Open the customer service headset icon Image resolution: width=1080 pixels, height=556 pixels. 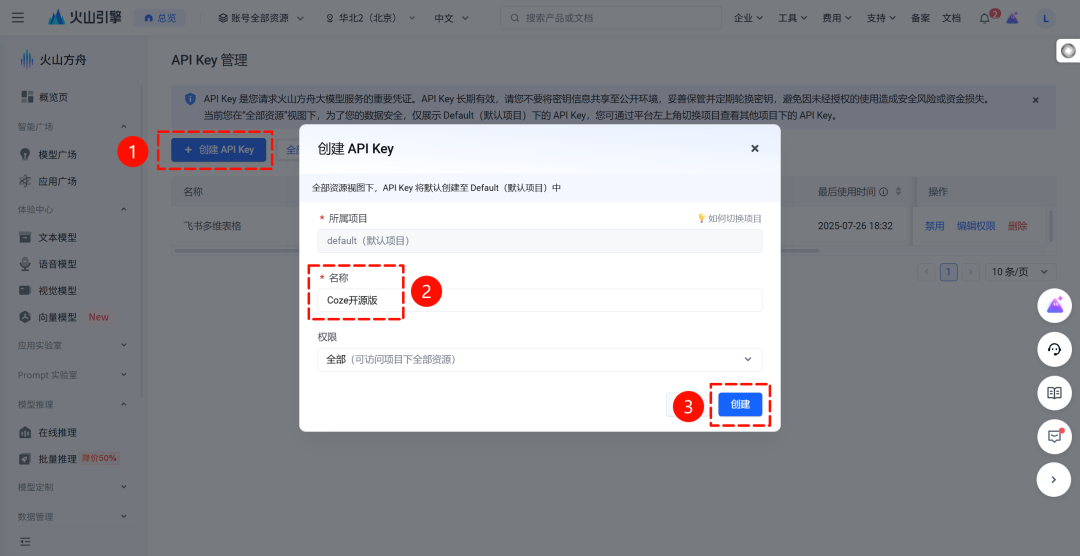[1055, 349]
